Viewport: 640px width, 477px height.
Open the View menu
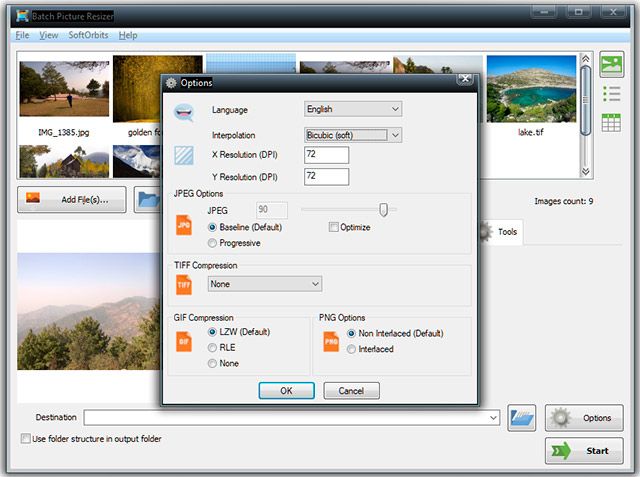pos(48,35)
